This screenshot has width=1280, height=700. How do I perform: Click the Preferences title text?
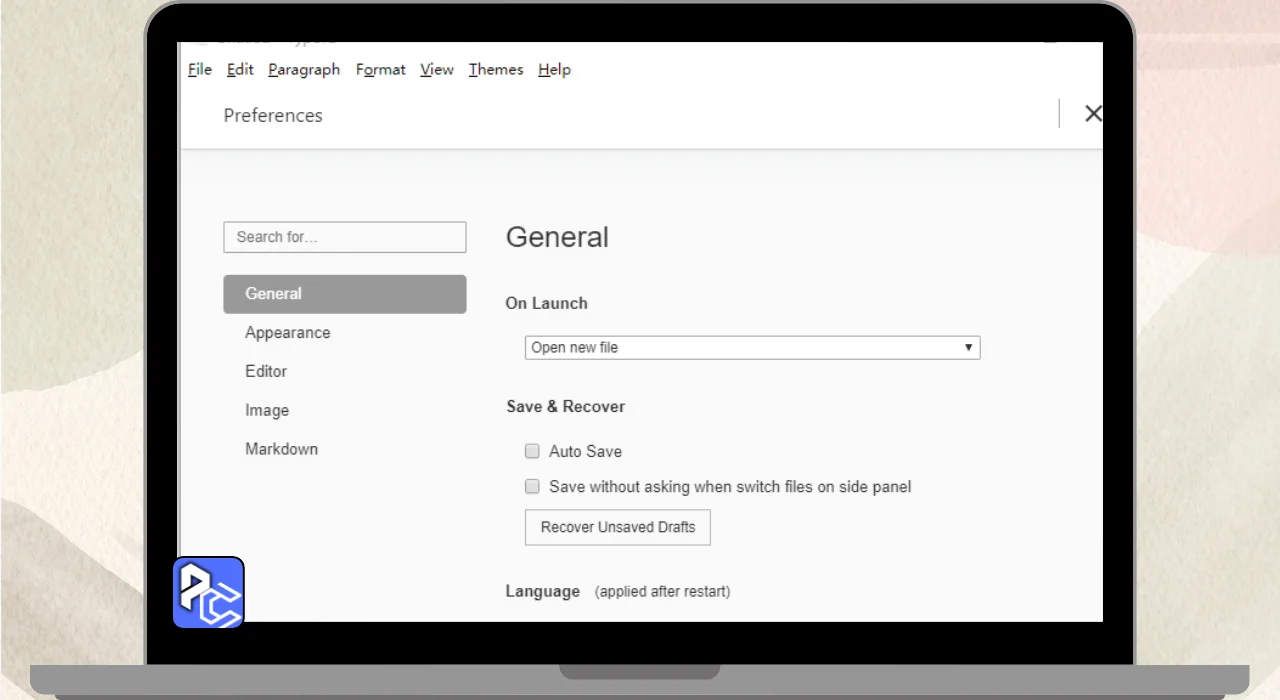point(273,115)
